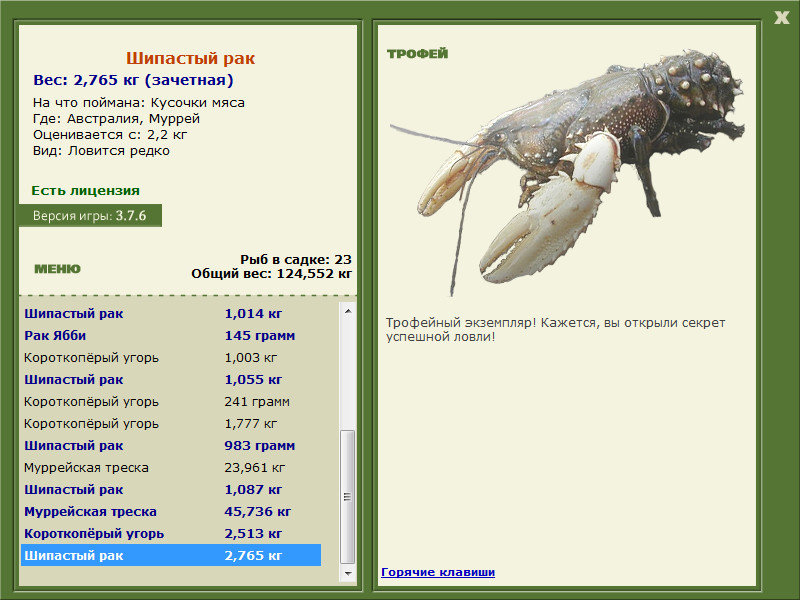Click the ТРОФЕЙ label

point(417,54)
